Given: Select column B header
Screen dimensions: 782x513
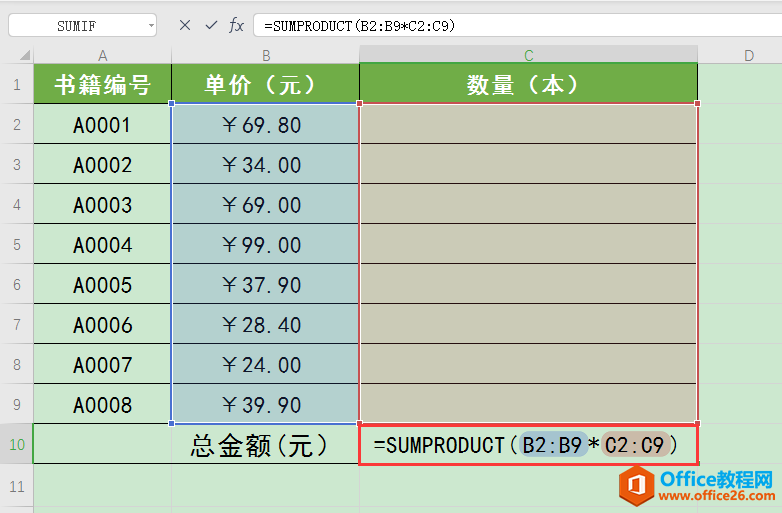Looking at the screenshot, I should [x=266, y=55].
